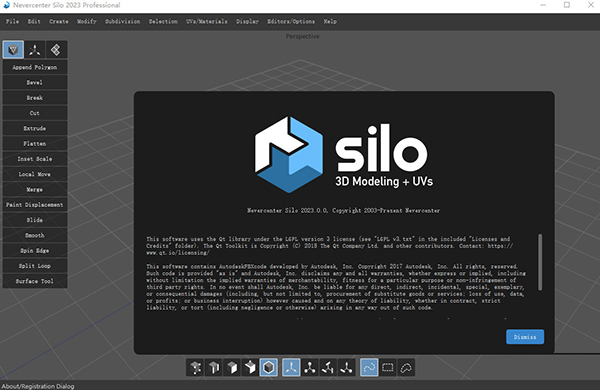
Task: Open the Help menu
Action: tap(330, 21)
